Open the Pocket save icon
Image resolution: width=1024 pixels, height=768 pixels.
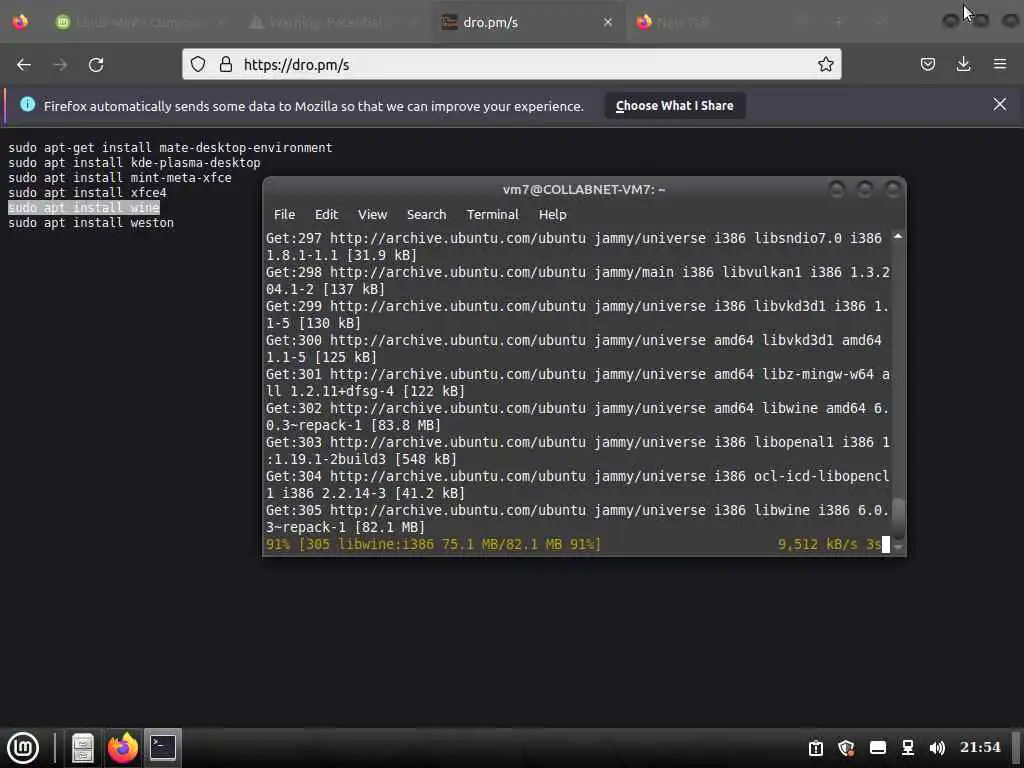pyautogui.click(x=927, y=64)
